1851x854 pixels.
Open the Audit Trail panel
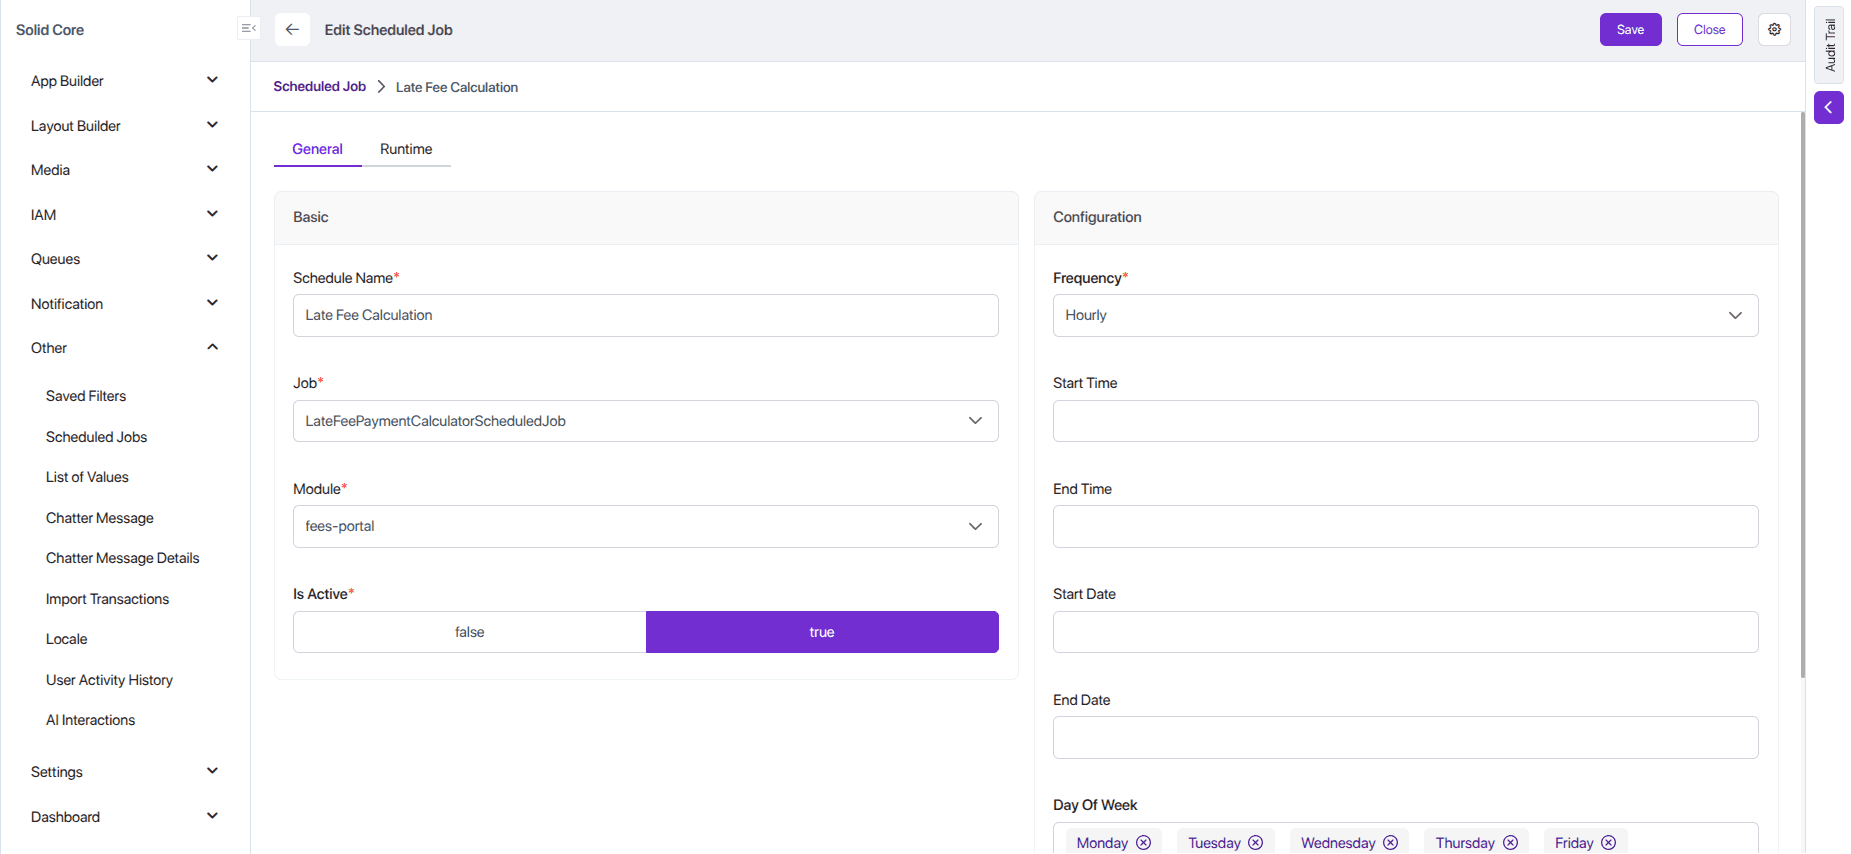point(1829,45)
